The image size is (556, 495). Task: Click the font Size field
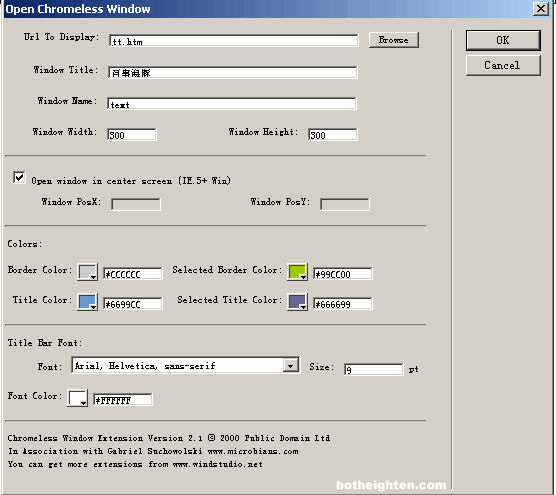click(x=373, y=369)
